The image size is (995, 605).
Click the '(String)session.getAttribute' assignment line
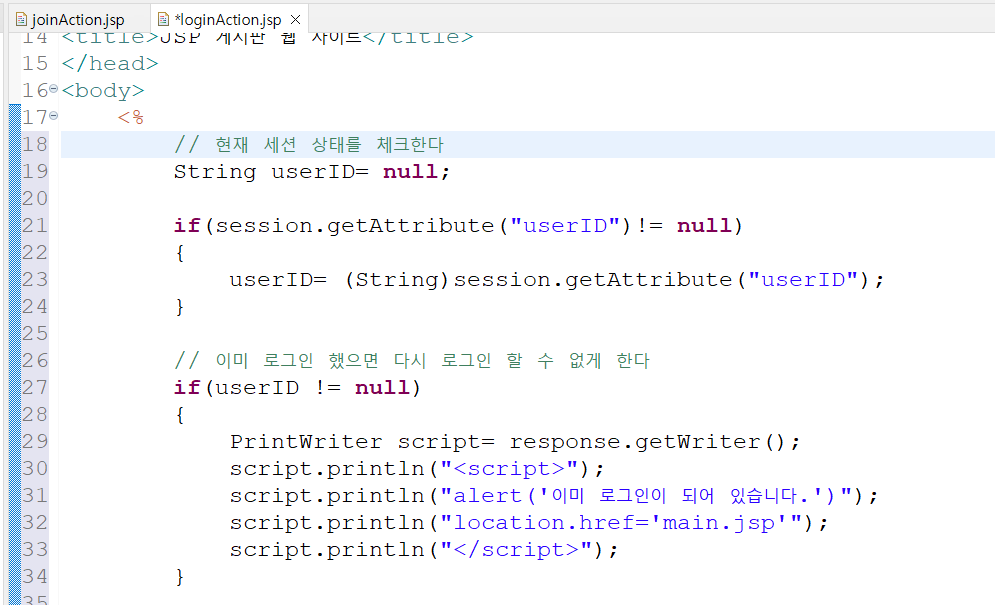tap(557, 280)
